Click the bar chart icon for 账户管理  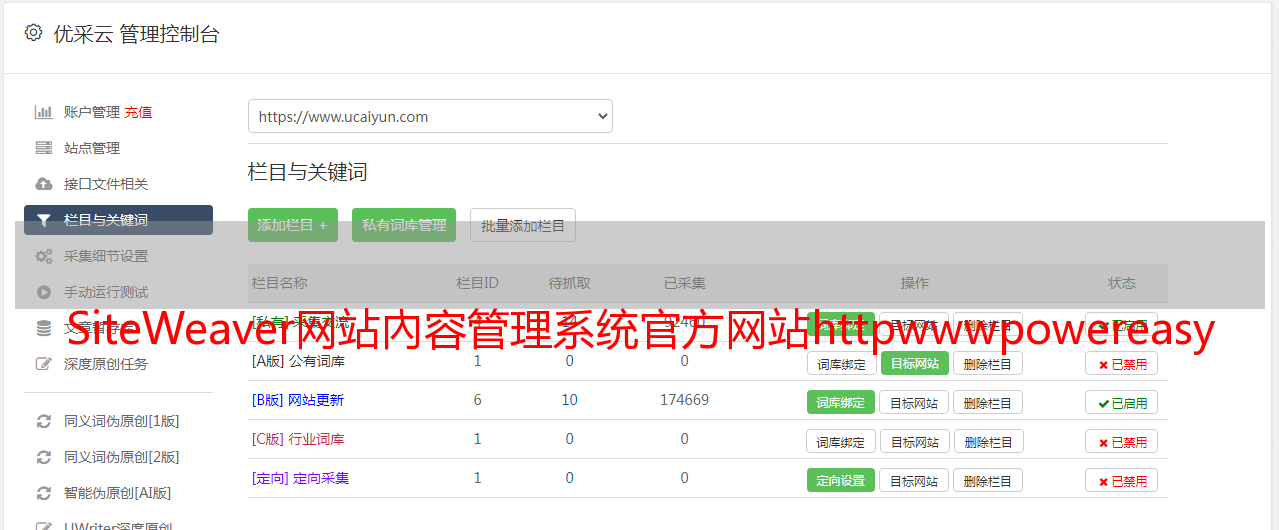43,112
